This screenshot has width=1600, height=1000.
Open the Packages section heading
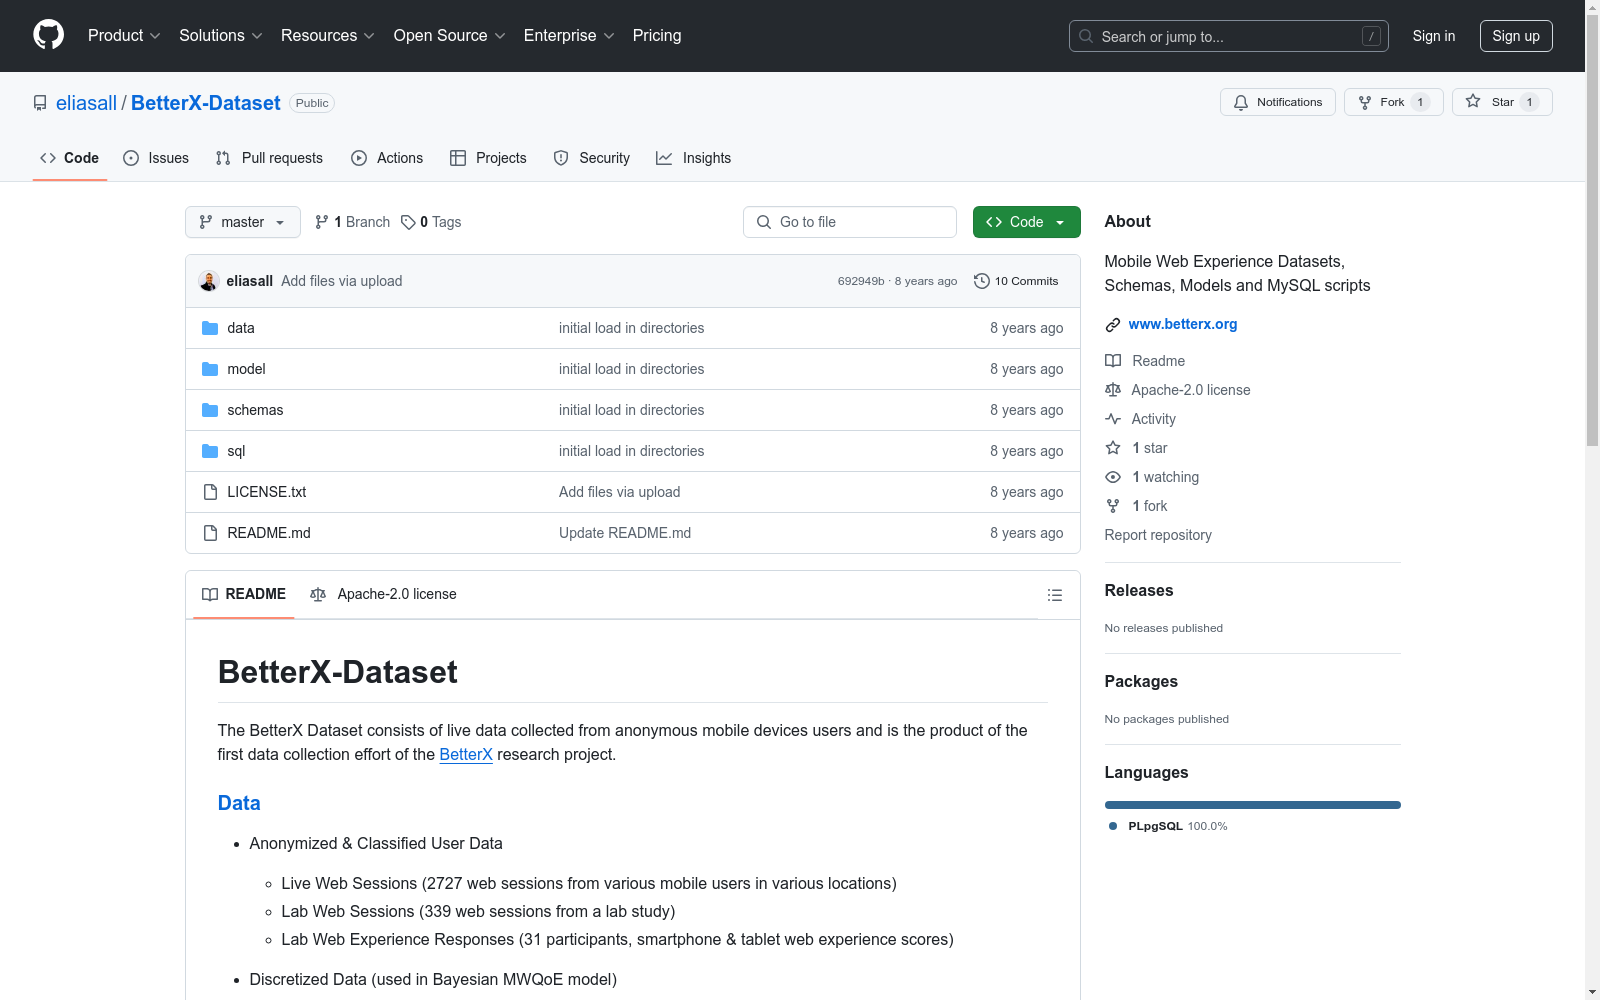click(1141, 681)
